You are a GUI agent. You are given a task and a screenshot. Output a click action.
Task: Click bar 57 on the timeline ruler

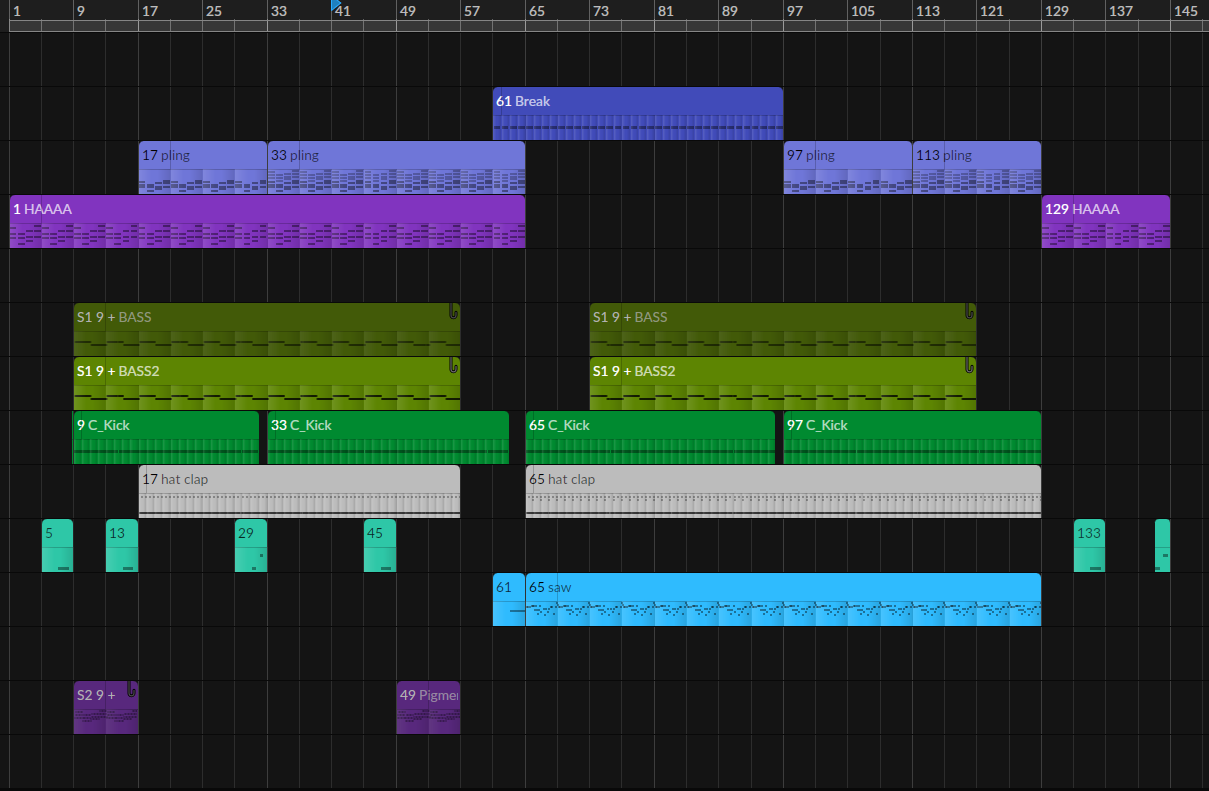point(472,11)
